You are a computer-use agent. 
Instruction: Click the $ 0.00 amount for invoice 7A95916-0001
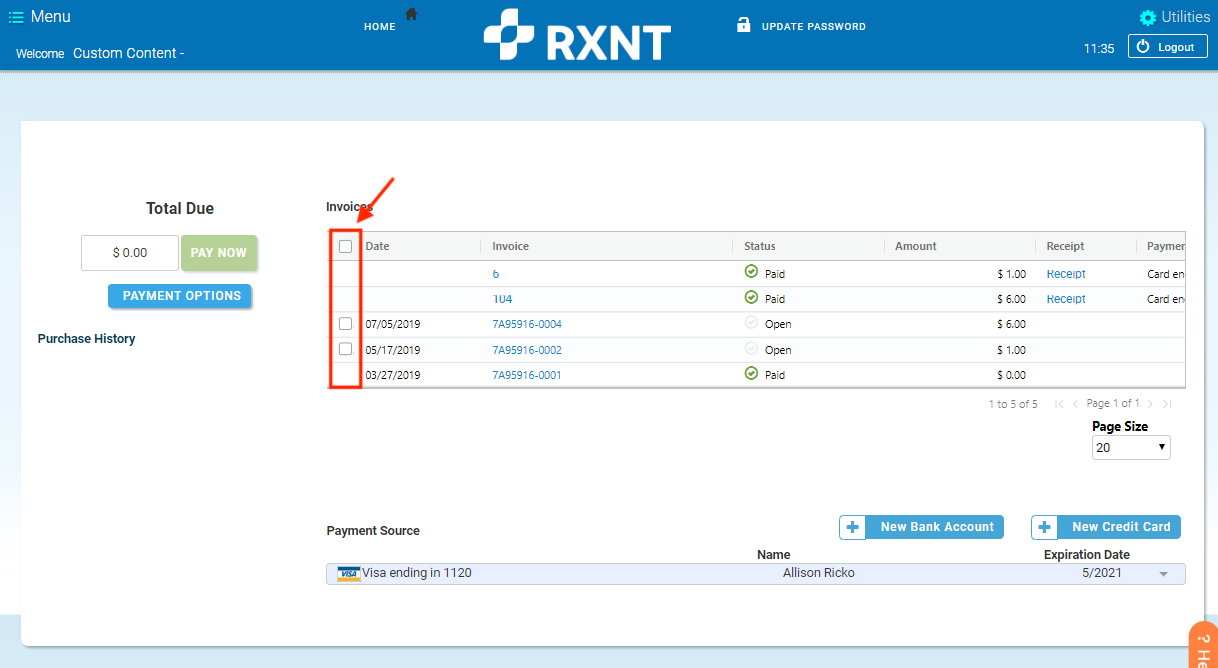pos(1011,375)
